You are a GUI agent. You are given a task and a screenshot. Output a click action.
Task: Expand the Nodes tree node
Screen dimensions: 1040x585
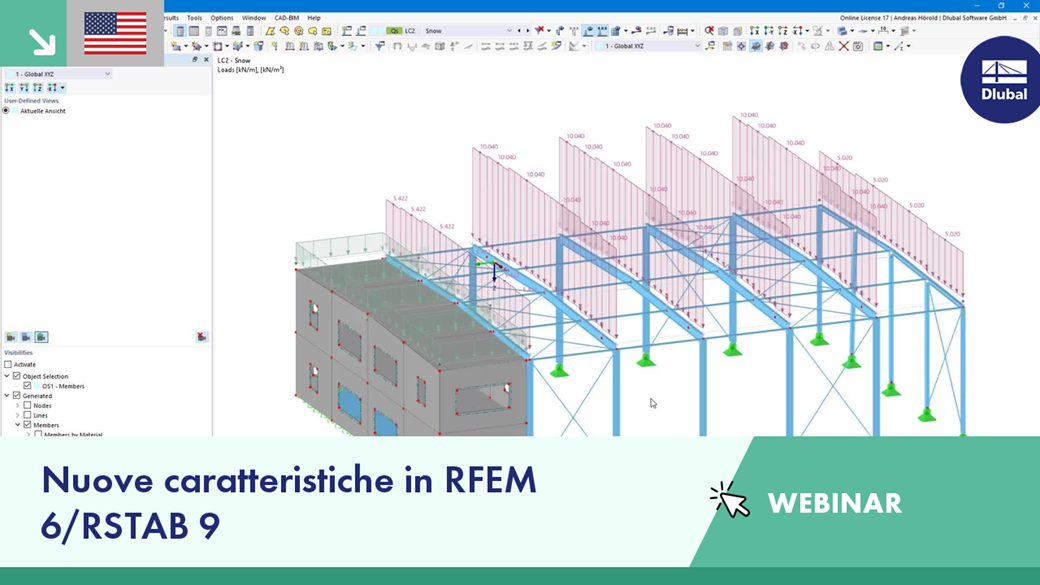pyautogui.click(x=18, y=405)
